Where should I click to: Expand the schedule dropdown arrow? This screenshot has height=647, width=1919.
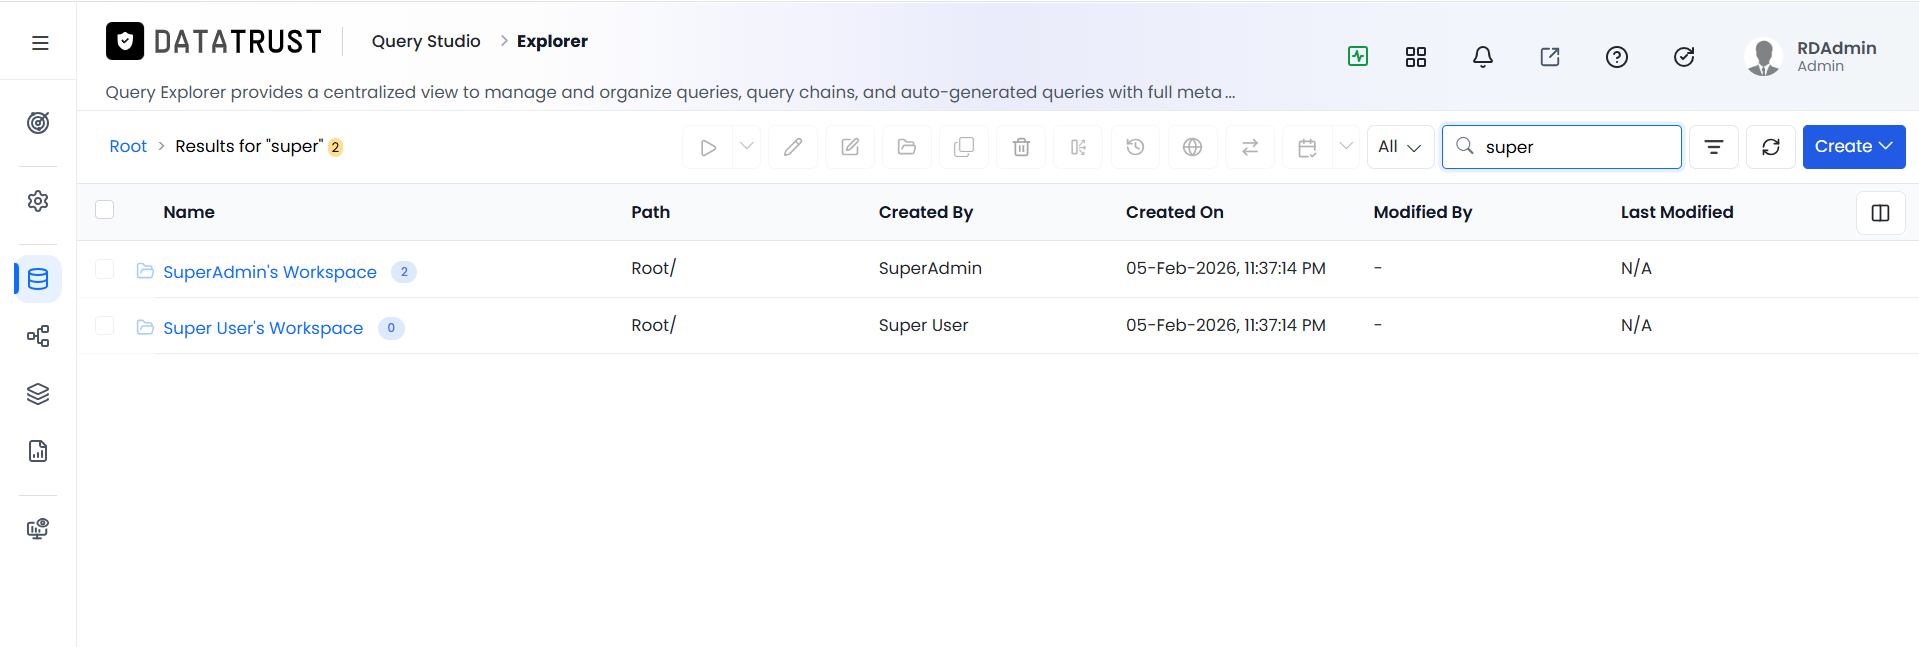1346,147
